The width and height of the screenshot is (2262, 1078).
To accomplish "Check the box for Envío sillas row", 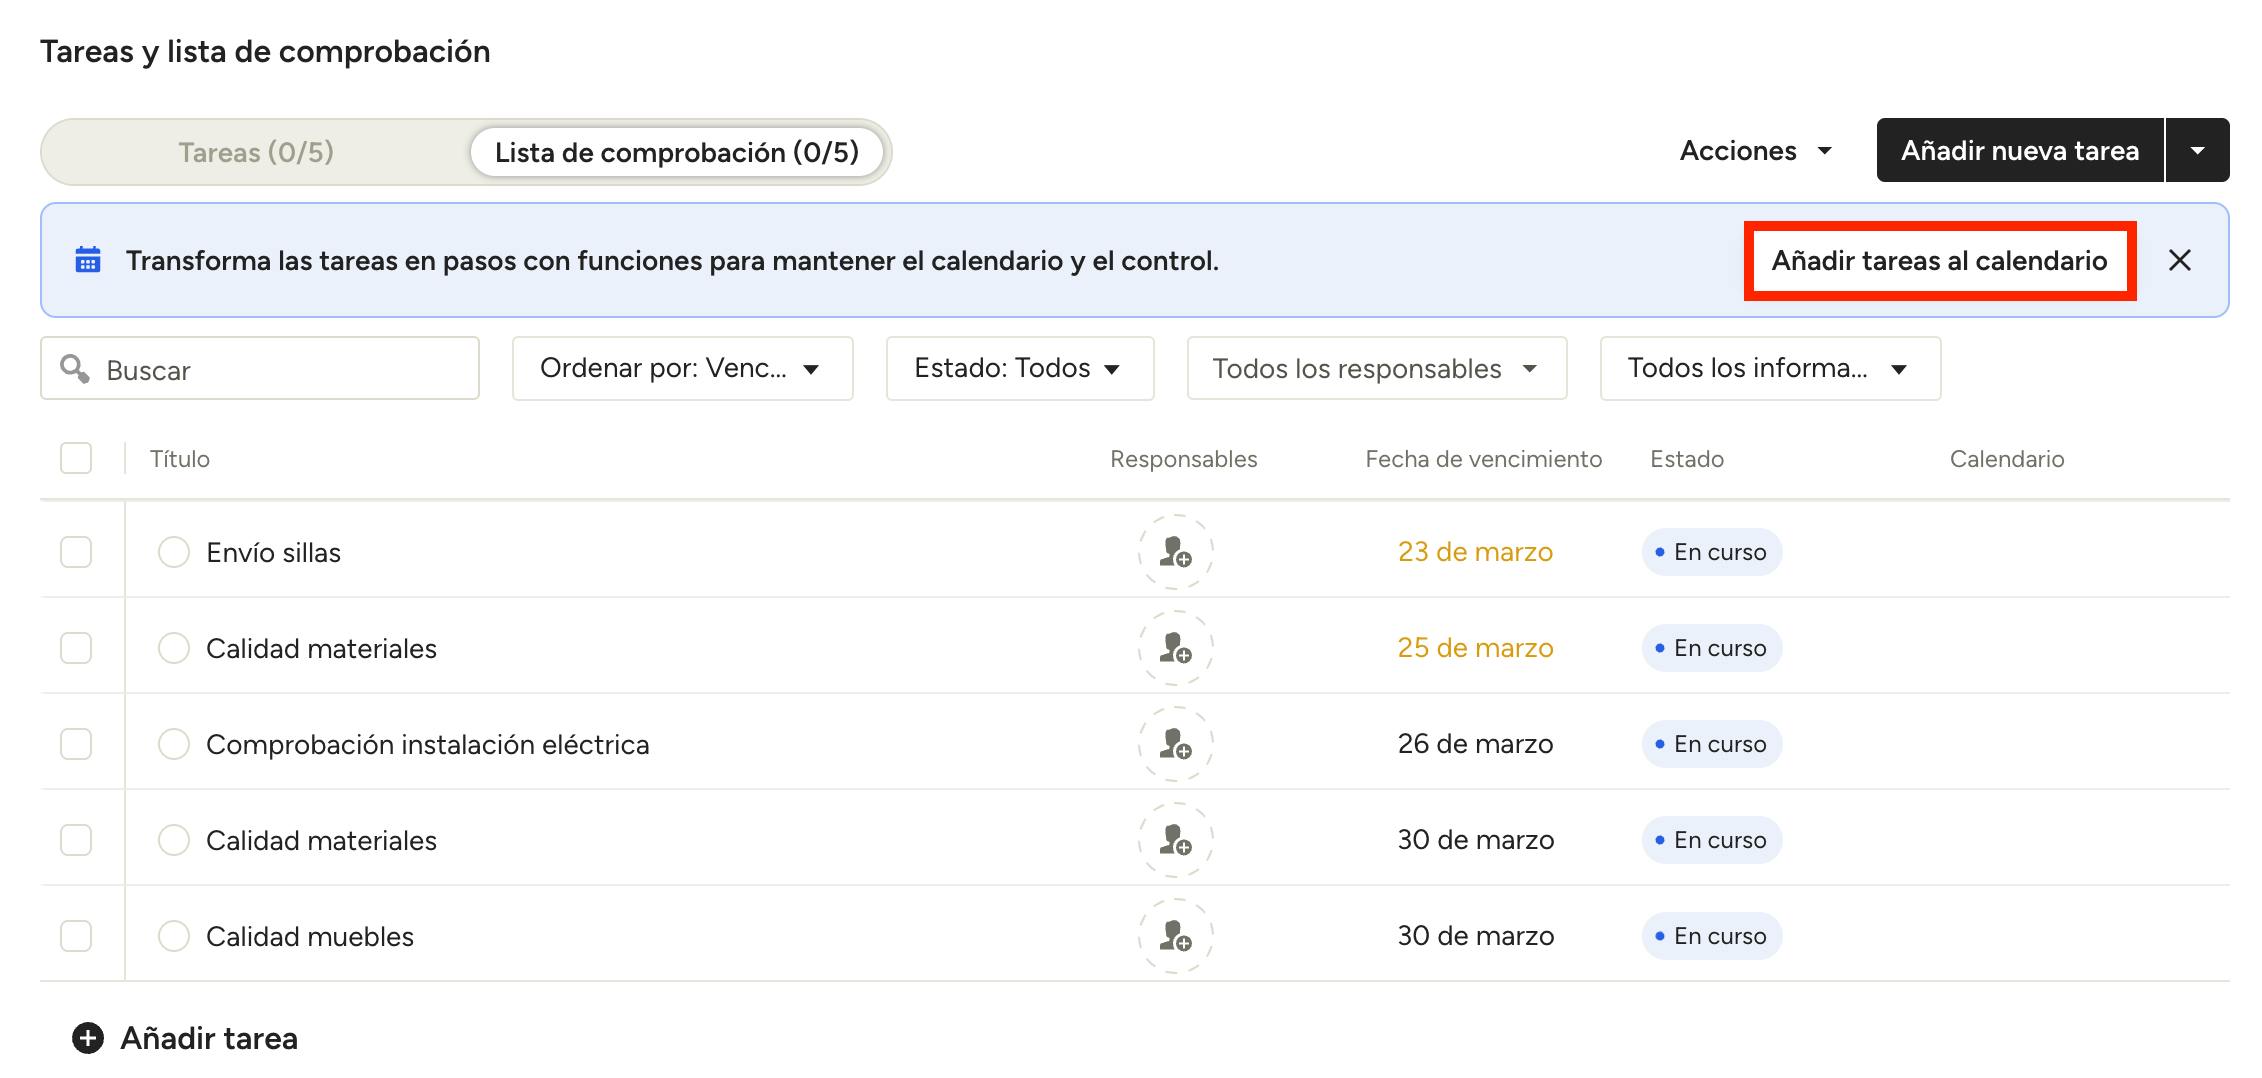I will click(76, 552).
